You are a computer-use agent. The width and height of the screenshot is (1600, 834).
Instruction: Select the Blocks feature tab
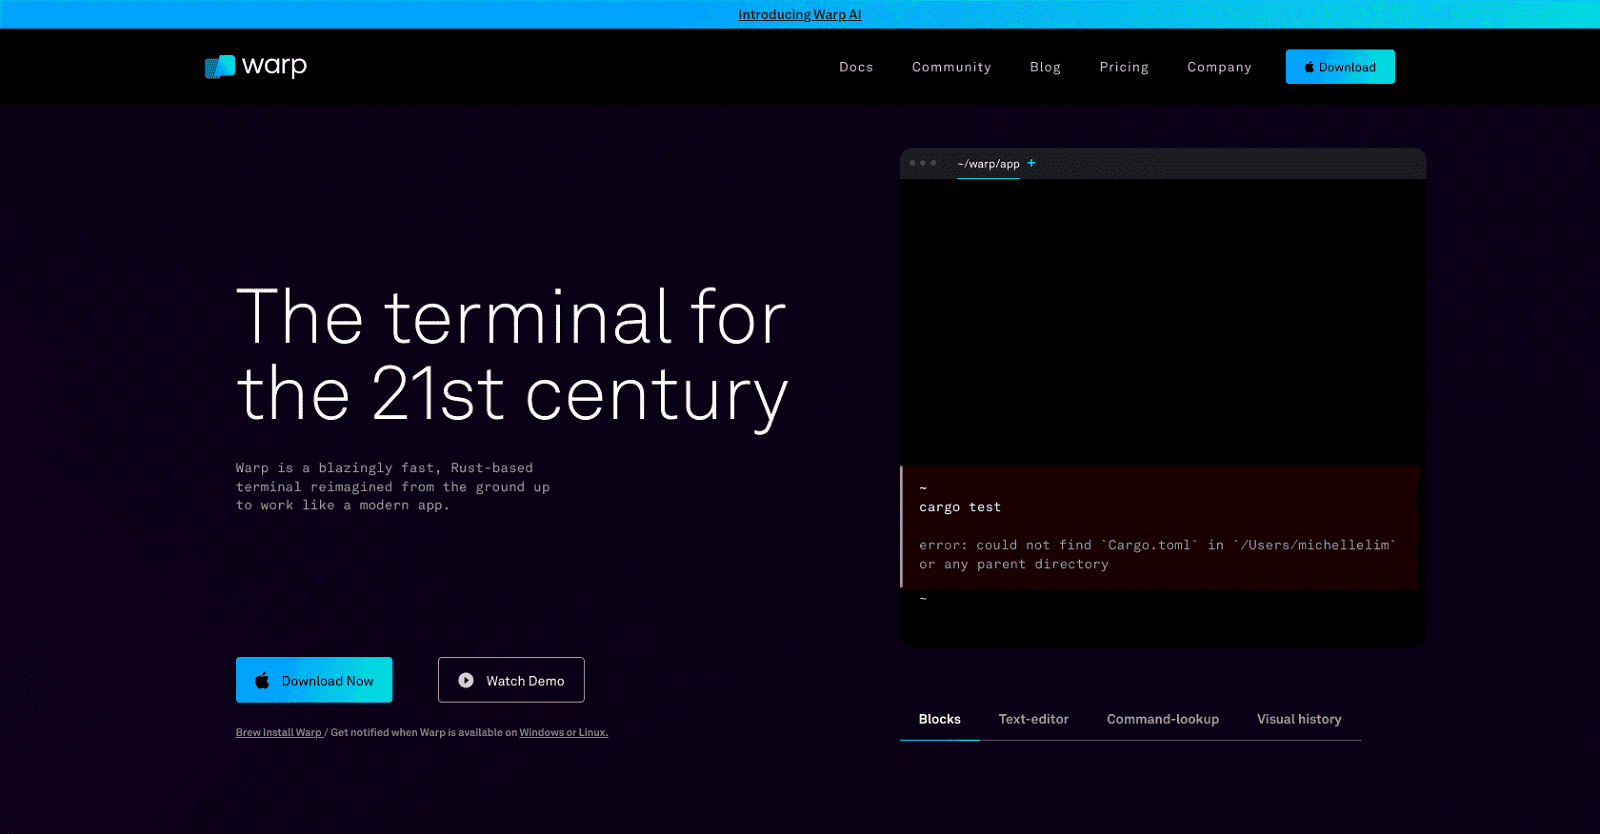click(939, 719)
